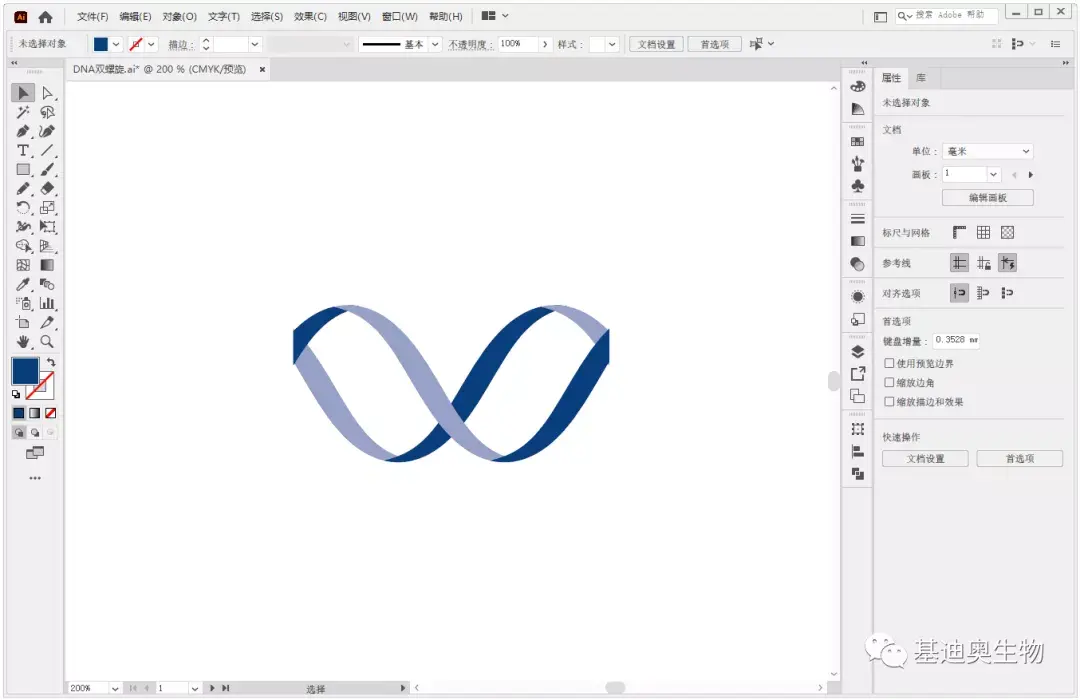1080x700 pixels.
Task: Click 文档设置 in the control bar
Action: 656,45
